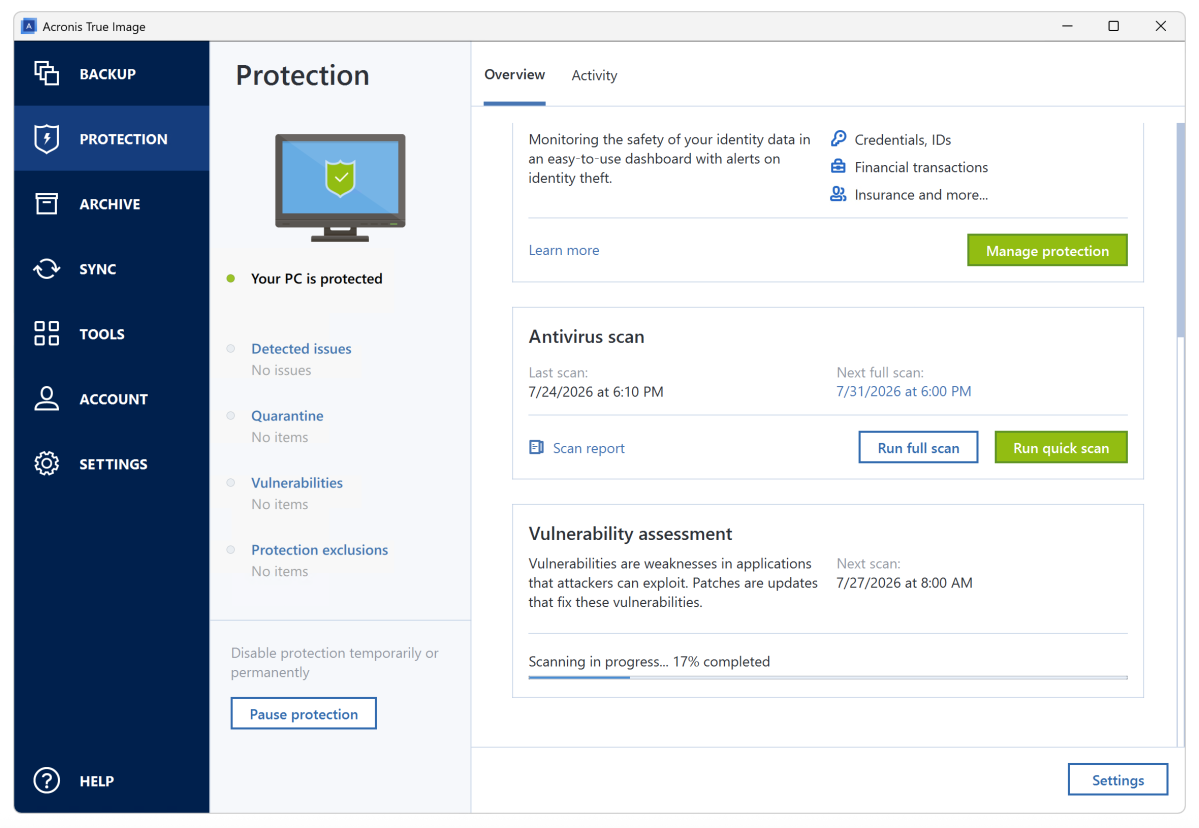Click the Pause protection button
The image size is (1199, 828).
point(304,713)
